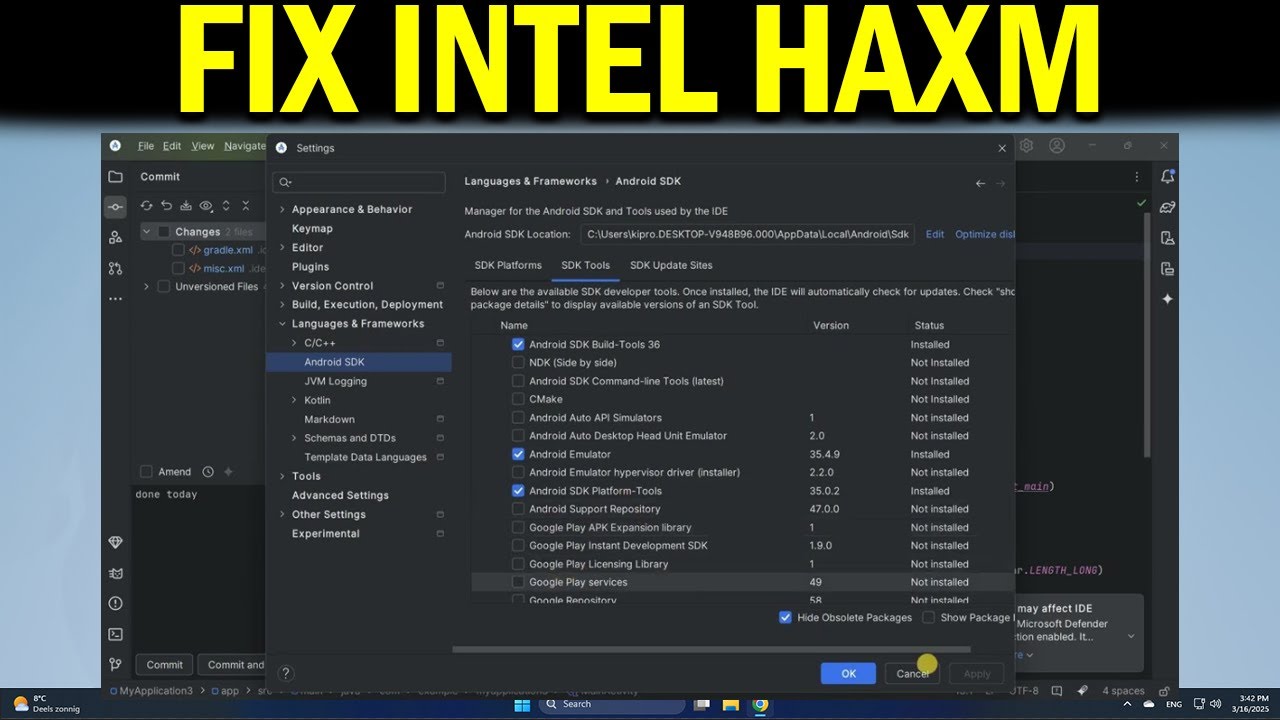Open Notifications bell icon on right sidebar

[1167, 177]
